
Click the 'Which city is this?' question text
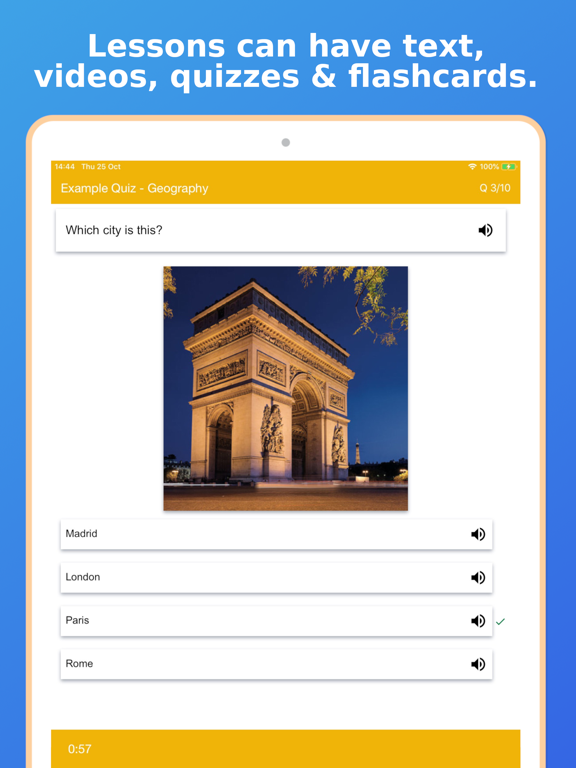point(114,230)
